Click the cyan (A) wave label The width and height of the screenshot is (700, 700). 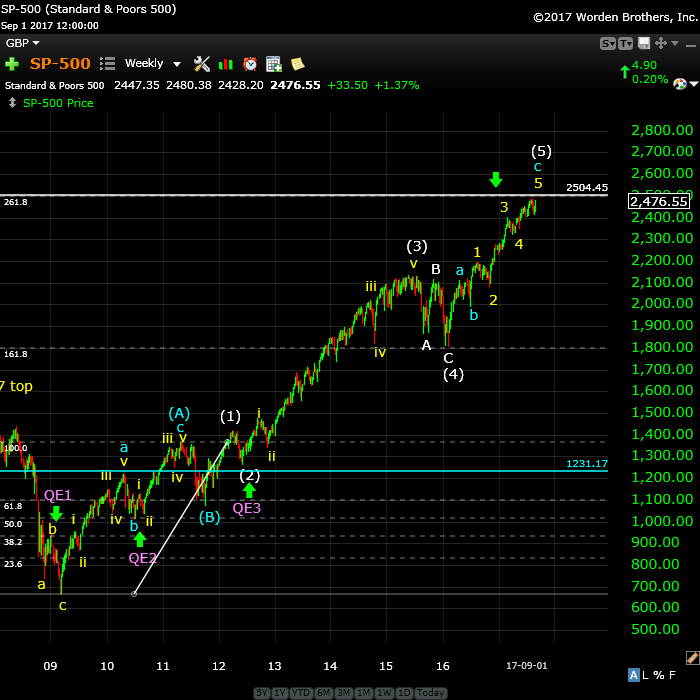(x=179, y=413)
